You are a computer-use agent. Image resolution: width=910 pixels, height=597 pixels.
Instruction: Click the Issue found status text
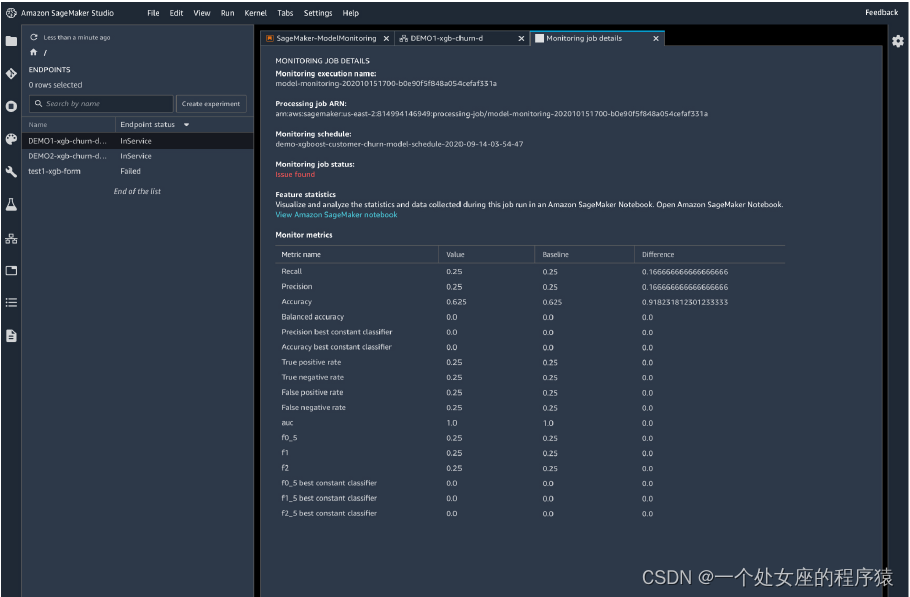coord(295,174)
